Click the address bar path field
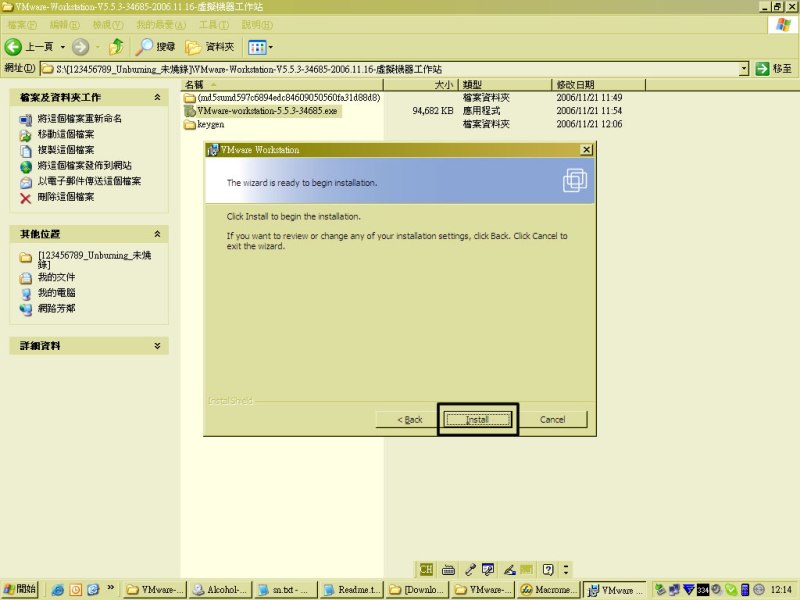Image resolution: width=800 pixels, height=600 pixels. tap(390, 69)
